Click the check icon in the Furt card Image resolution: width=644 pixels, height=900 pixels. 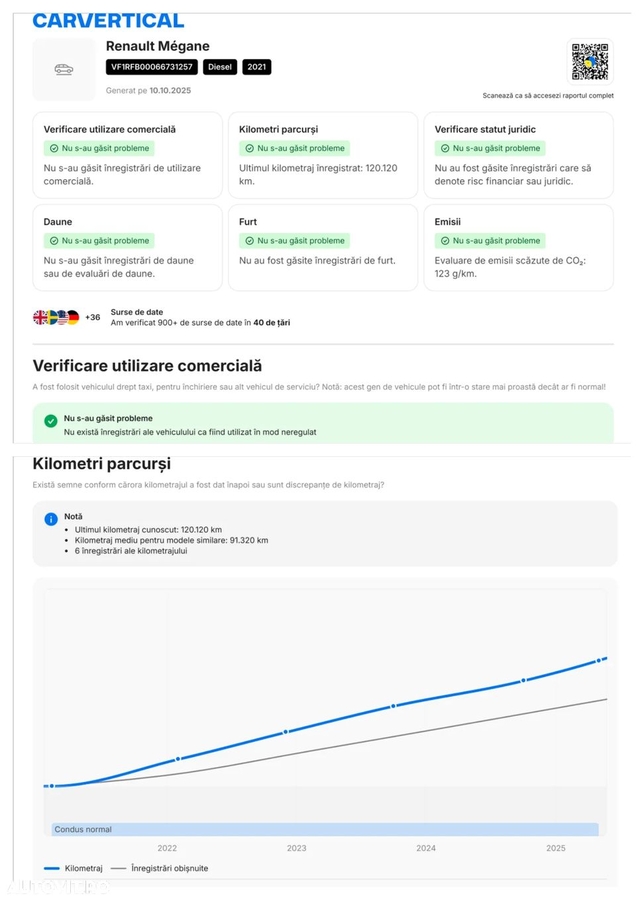[248, 241]
